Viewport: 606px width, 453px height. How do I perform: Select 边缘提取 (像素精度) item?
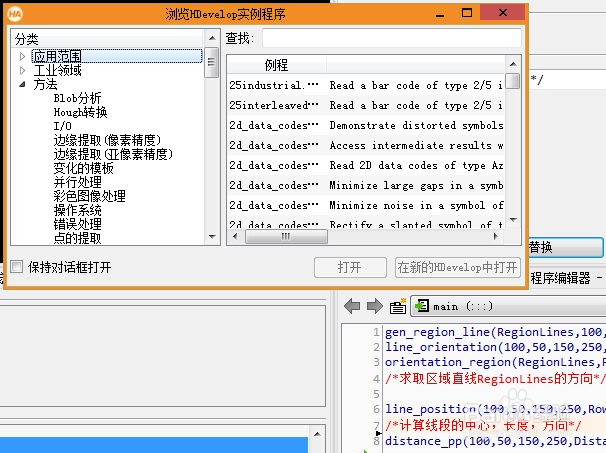107,140
